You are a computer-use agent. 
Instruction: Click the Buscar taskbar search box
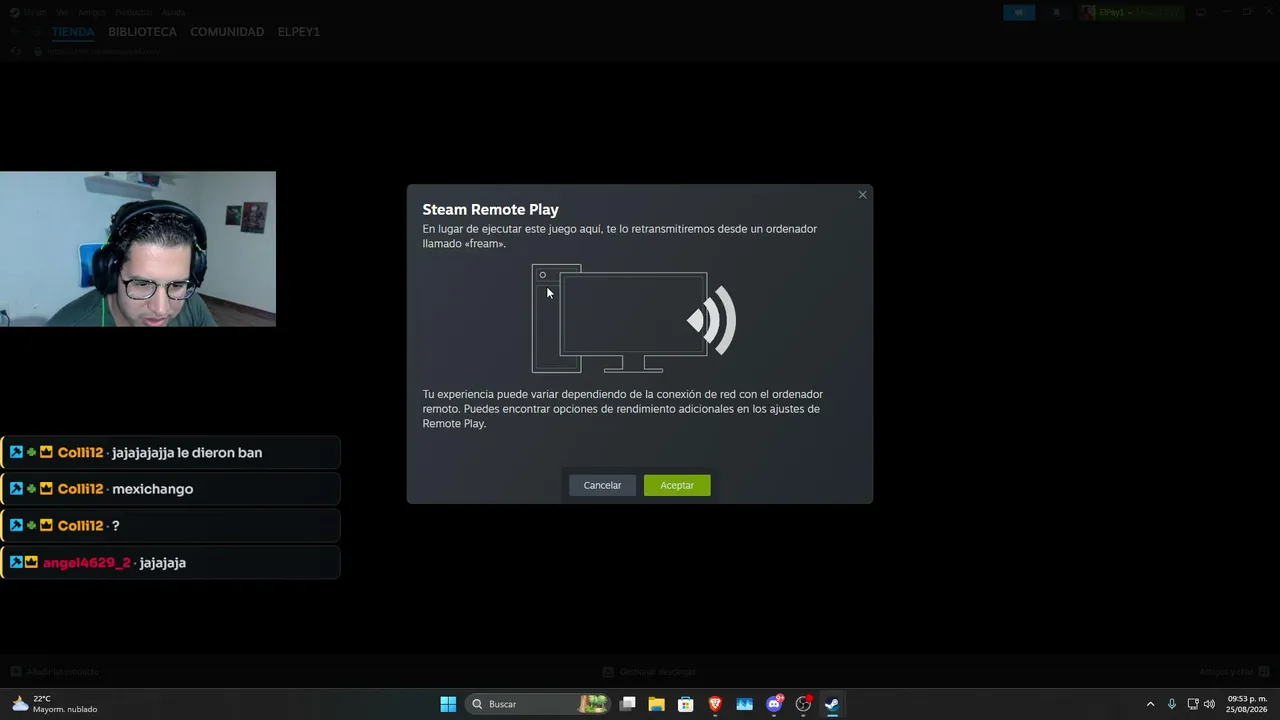coord(538,704)
